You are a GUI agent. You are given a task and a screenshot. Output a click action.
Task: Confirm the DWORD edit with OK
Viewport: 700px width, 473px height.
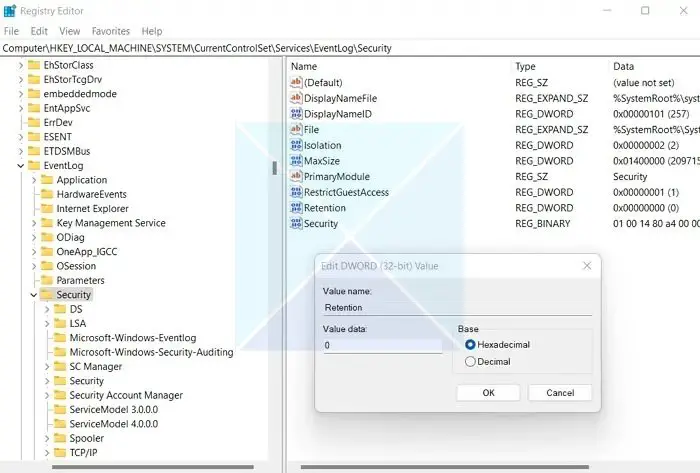[488, 393]
